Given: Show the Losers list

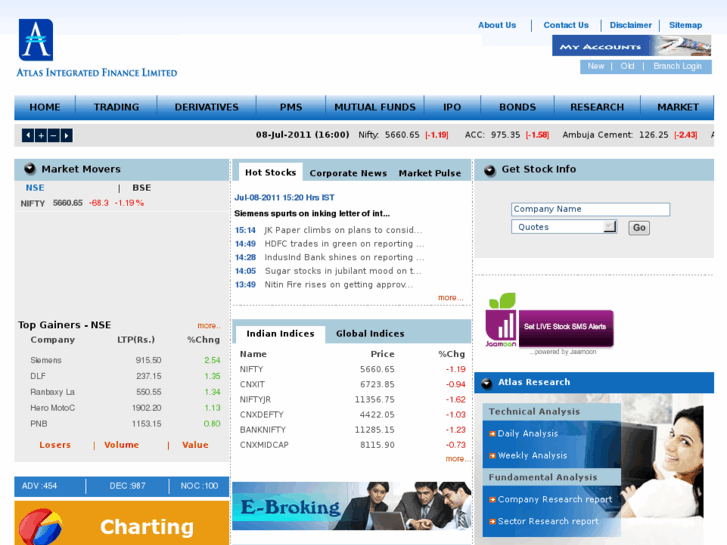Looking at the screenshot, I should (x=55, y=445).
